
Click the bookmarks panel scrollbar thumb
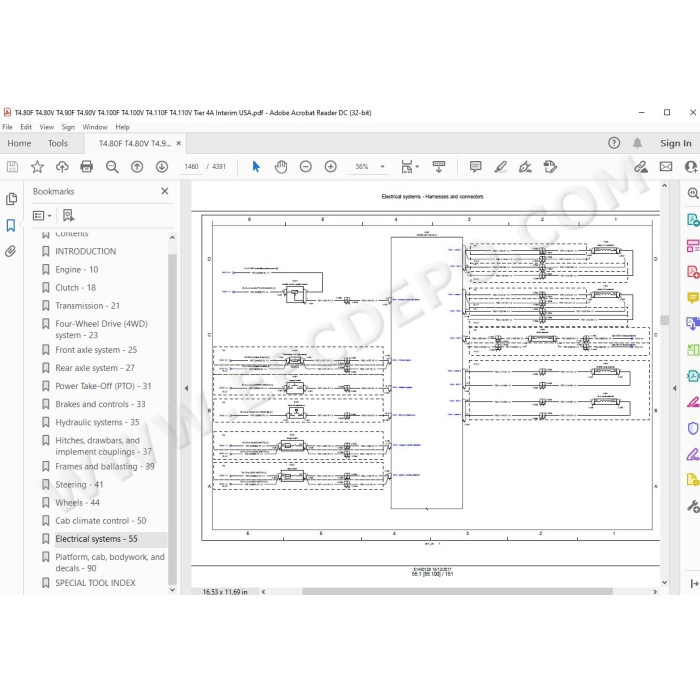[x=172, y=419]
